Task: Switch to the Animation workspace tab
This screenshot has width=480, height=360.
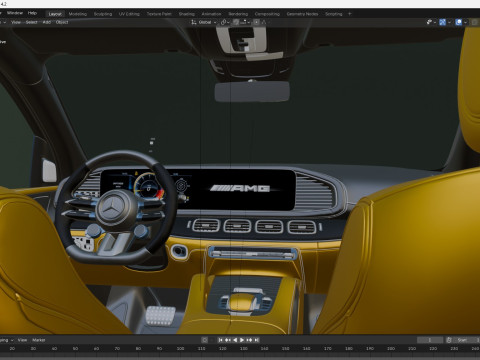Action: tap(211, 14)
